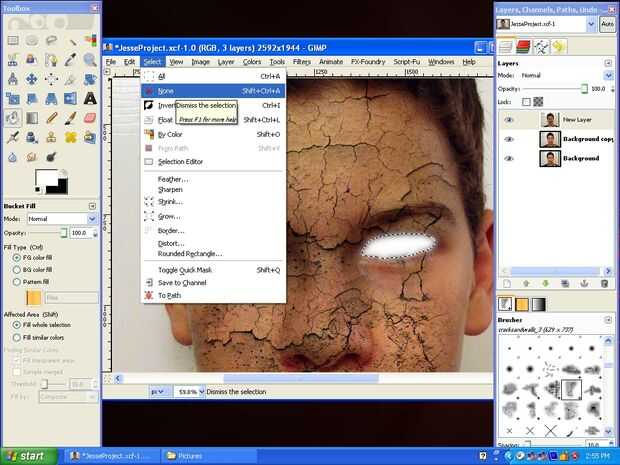The image size is (620, 465).
Task: Click the Auto button in Layers dock
Action: click(607, 24)
